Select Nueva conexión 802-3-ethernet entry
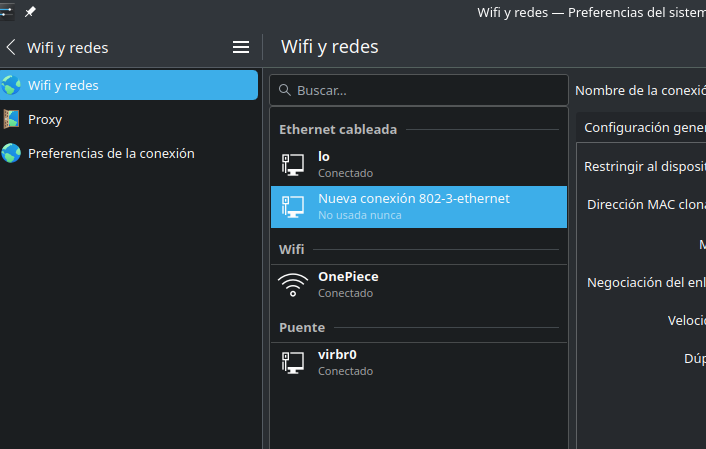Viewport: 706px width, 449px height. point(419,207)
